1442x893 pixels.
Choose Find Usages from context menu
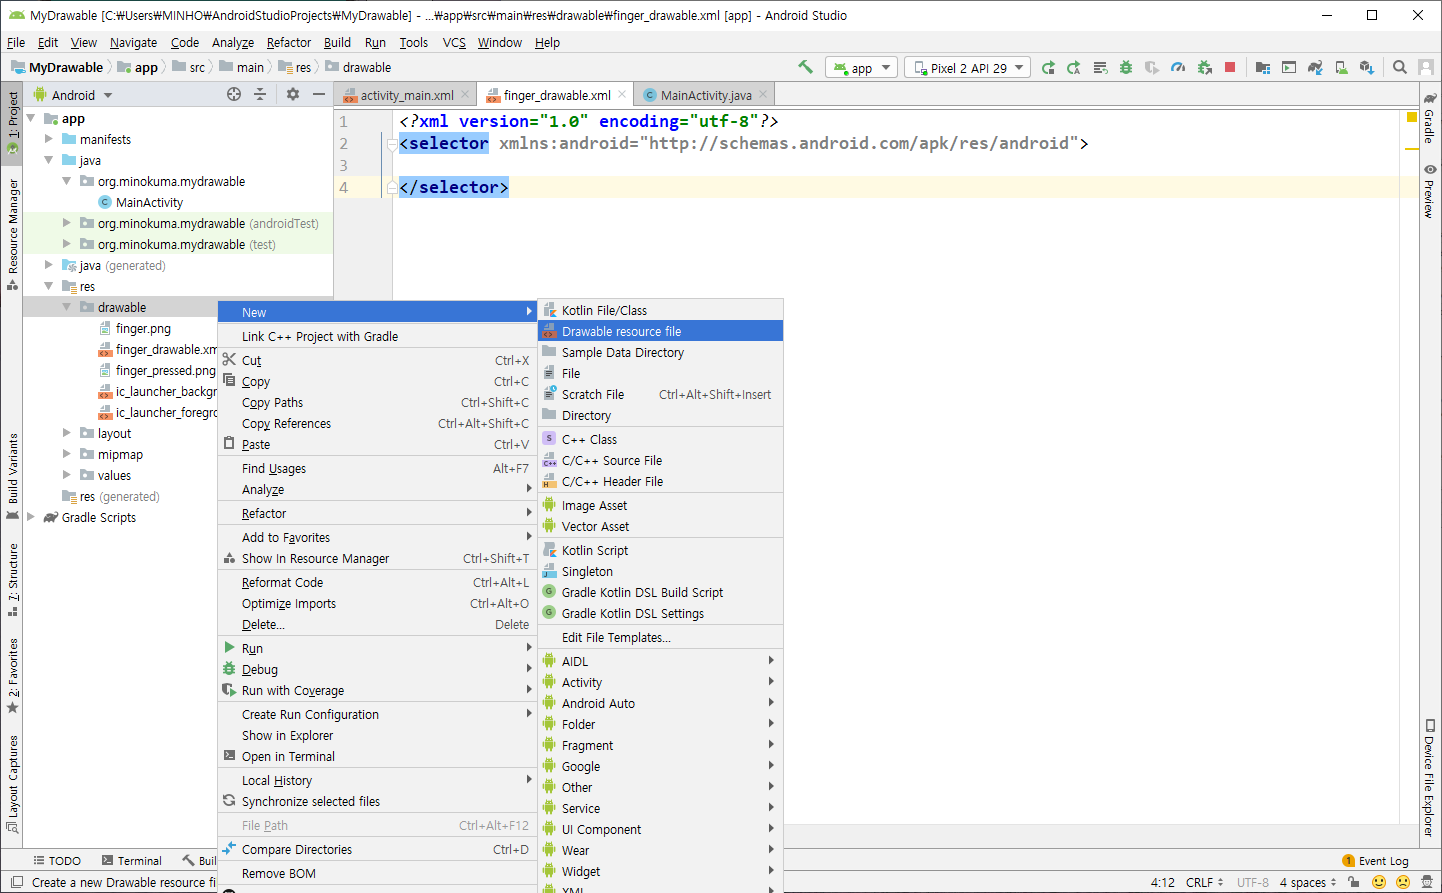pos(377,468)
